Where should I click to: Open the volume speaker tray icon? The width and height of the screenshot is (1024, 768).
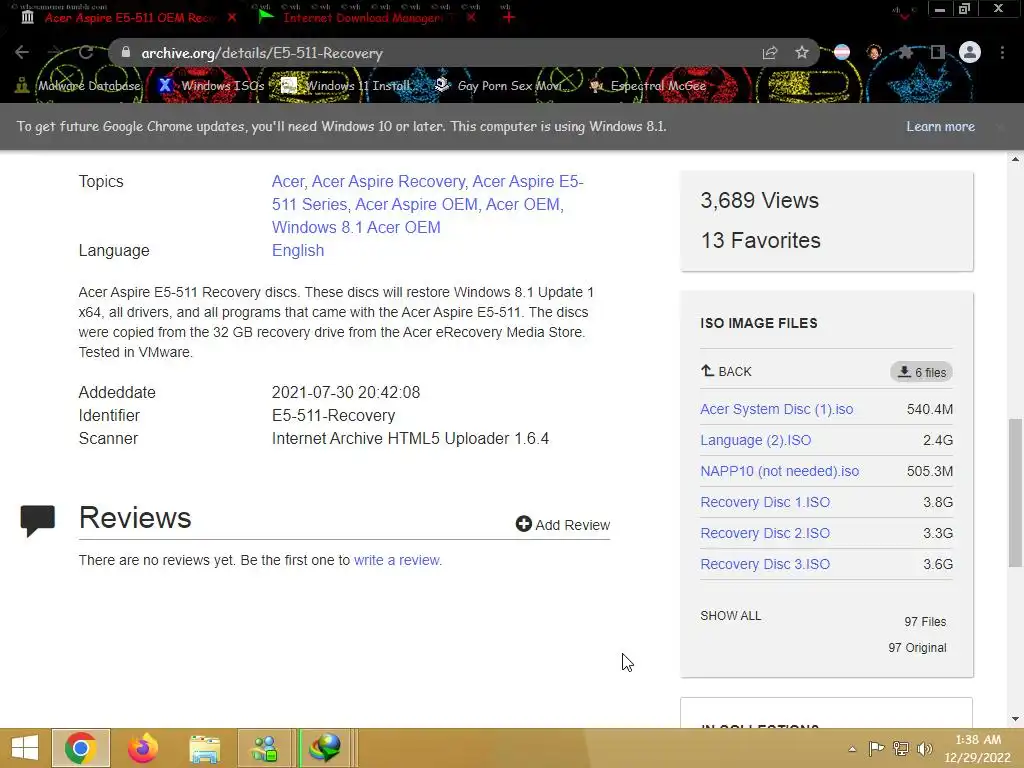pyautogui.click(x=924, y=749)
